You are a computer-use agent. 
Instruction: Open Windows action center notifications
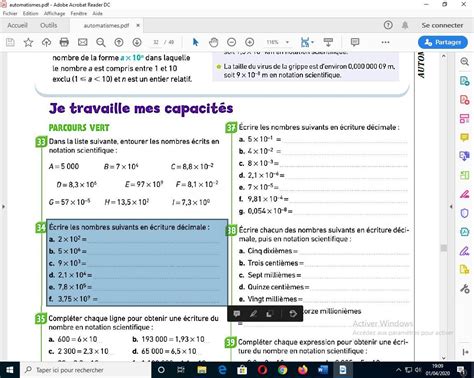coord(461,370)
